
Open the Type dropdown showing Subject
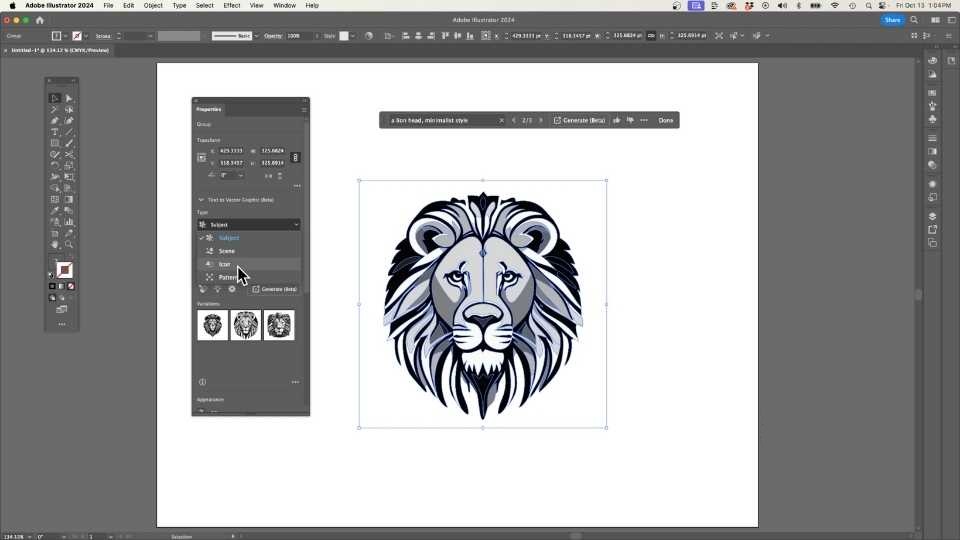click(248, 225)
